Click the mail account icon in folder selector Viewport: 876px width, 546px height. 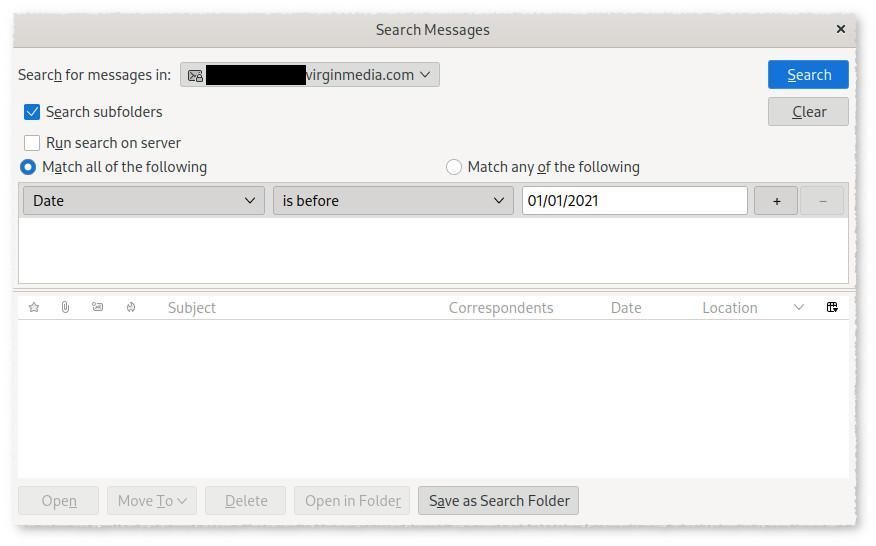[x=196, y=75]
